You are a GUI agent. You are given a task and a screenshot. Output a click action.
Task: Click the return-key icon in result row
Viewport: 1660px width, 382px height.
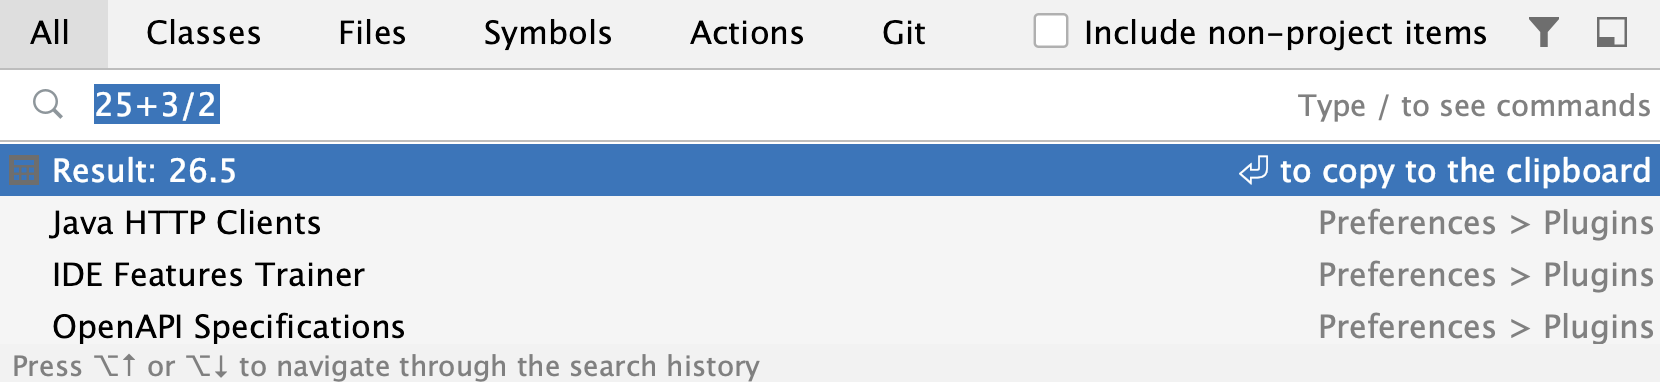pyautogui.click(x=1253, y=171)
